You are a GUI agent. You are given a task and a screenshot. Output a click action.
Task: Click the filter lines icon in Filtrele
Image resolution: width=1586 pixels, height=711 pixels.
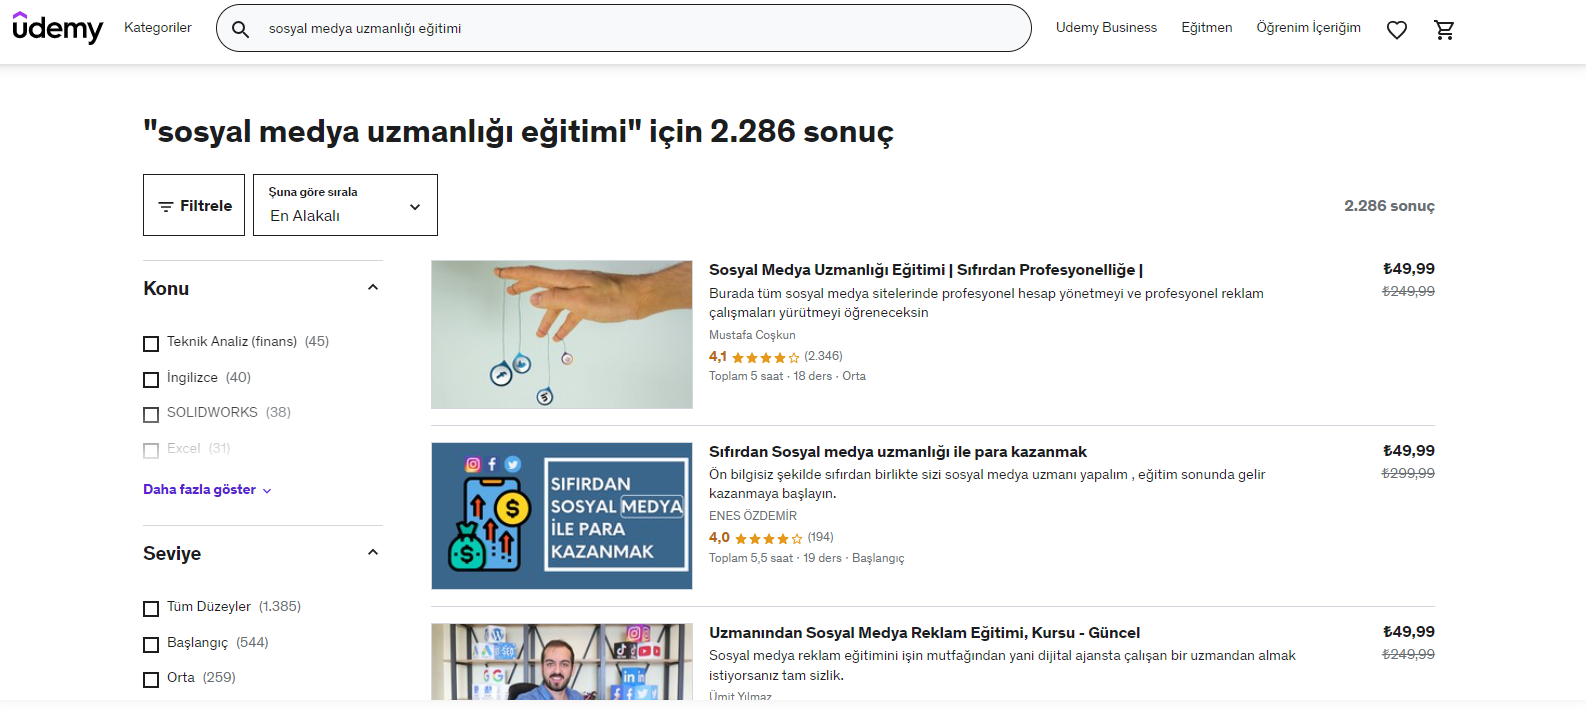tap(166, 206)
